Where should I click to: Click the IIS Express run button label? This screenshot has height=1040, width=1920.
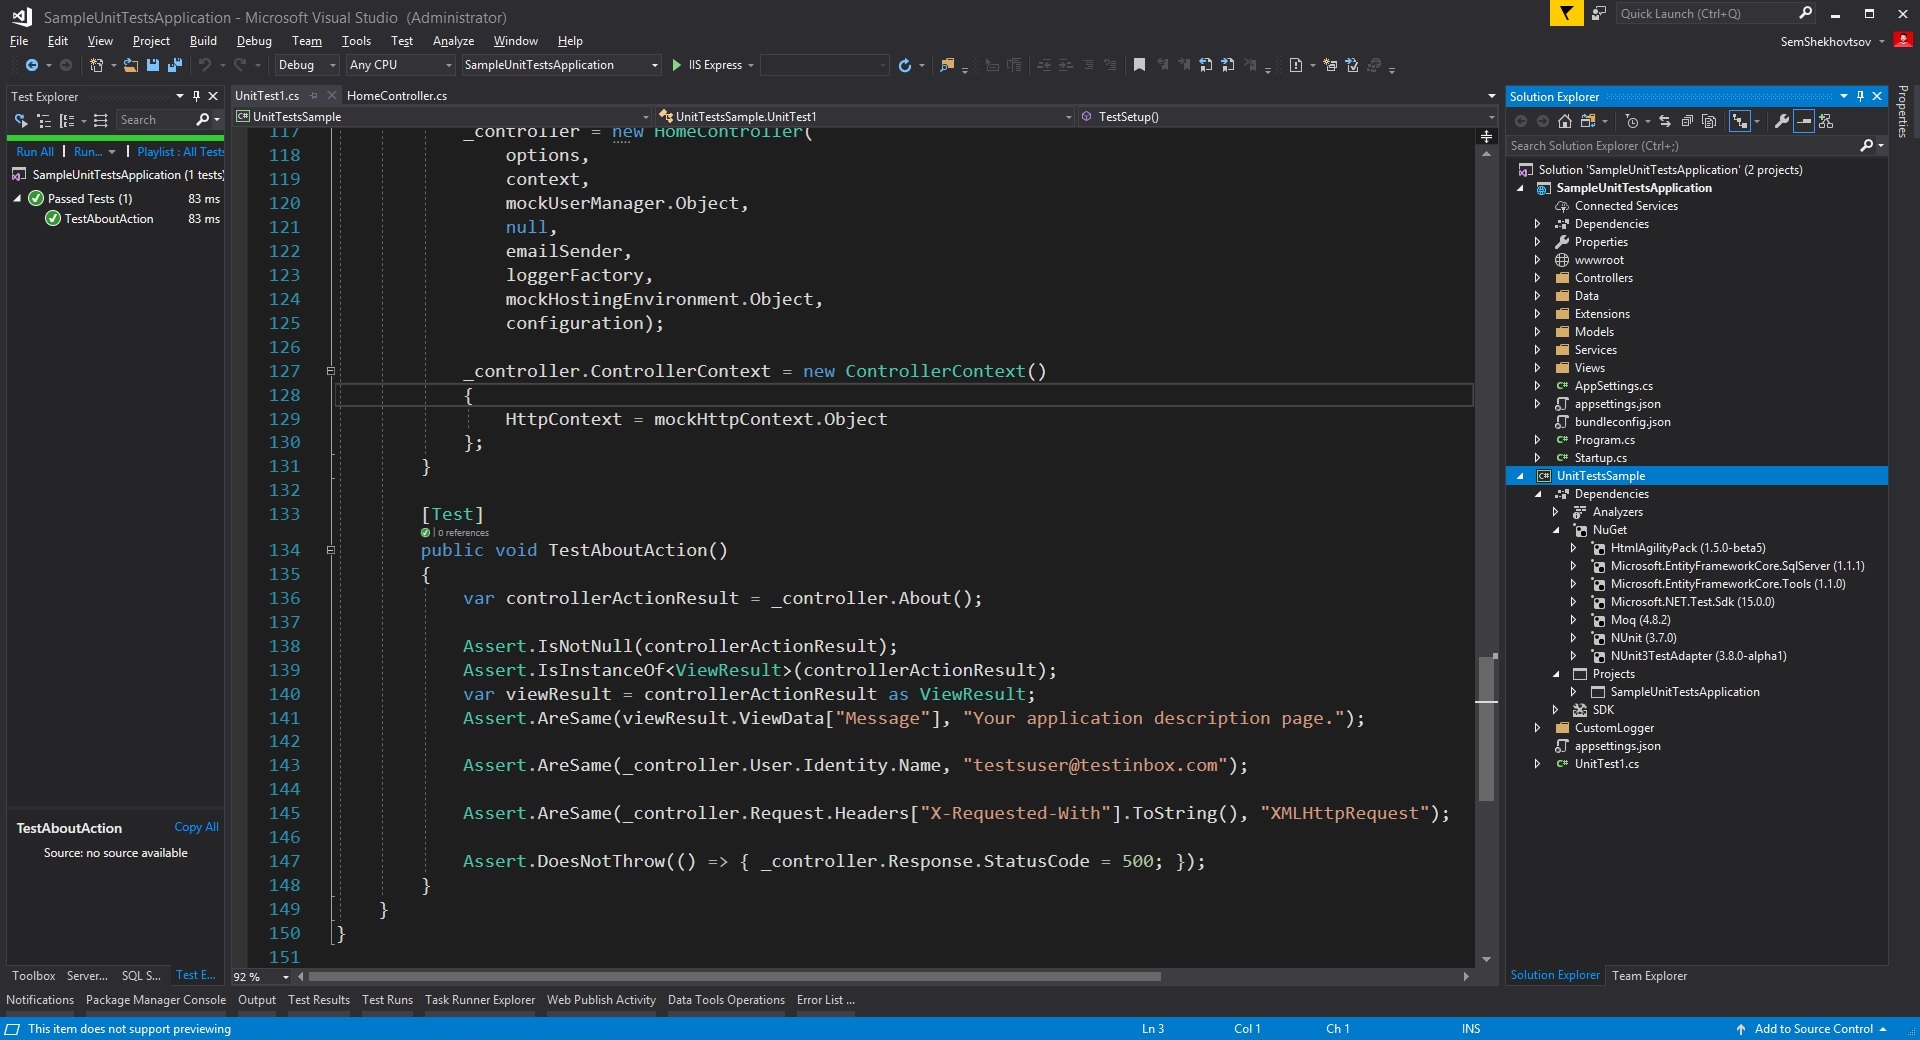(x=715, y=65)
